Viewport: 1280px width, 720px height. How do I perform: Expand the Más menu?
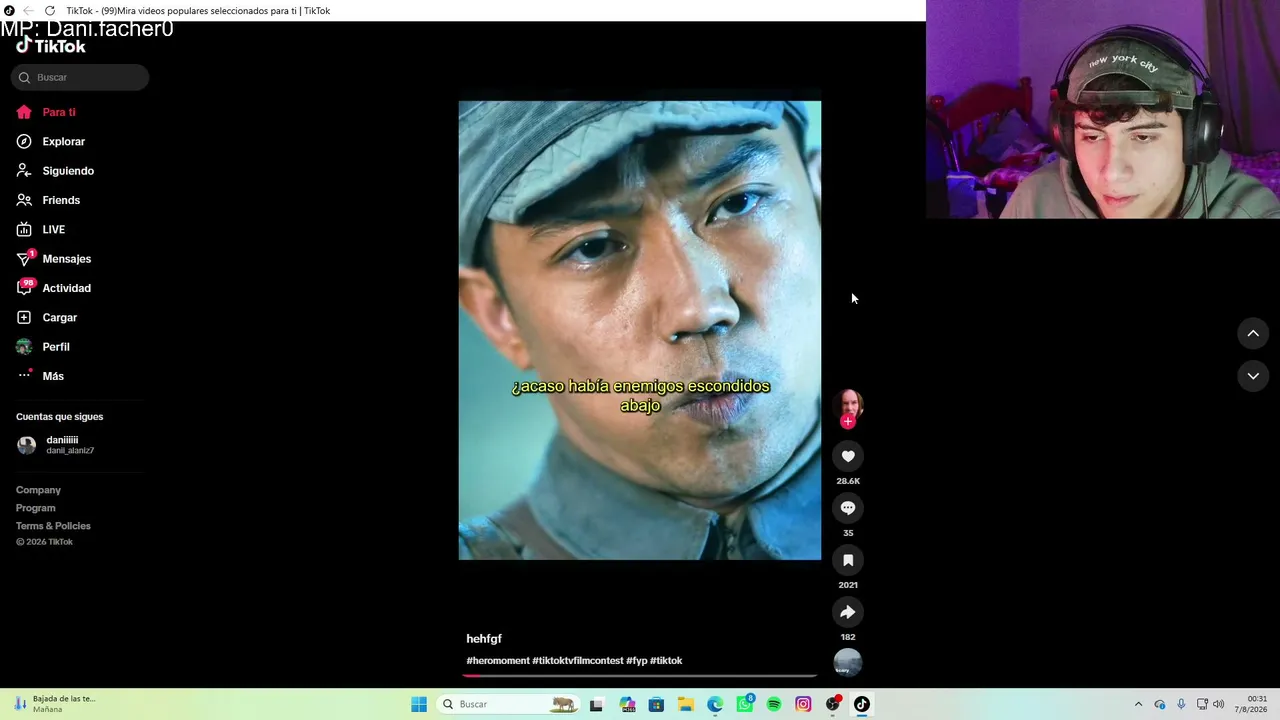40,376
